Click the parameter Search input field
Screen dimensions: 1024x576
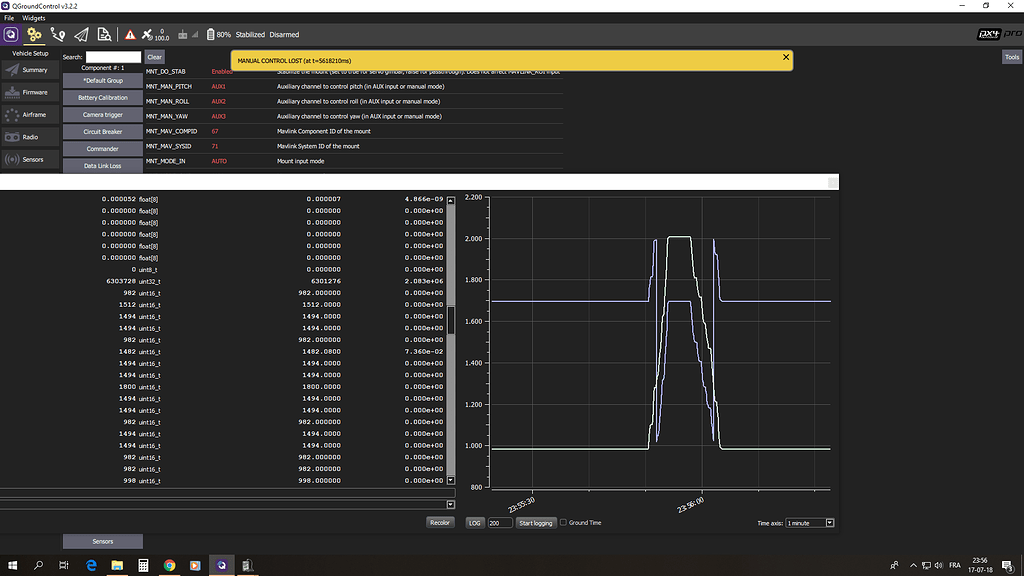[113, 57]
